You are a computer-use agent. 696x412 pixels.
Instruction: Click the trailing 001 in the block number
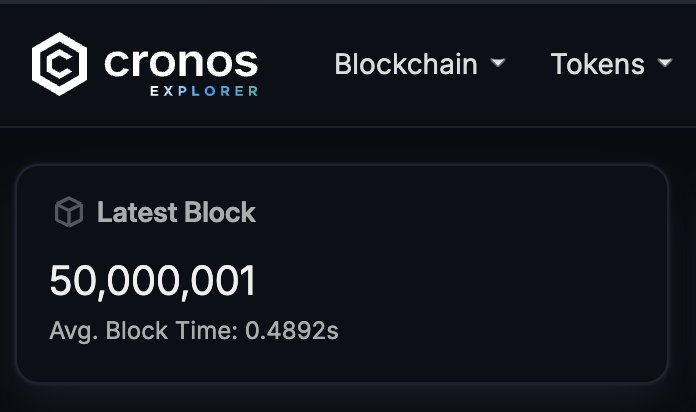(x=229, y=282)
